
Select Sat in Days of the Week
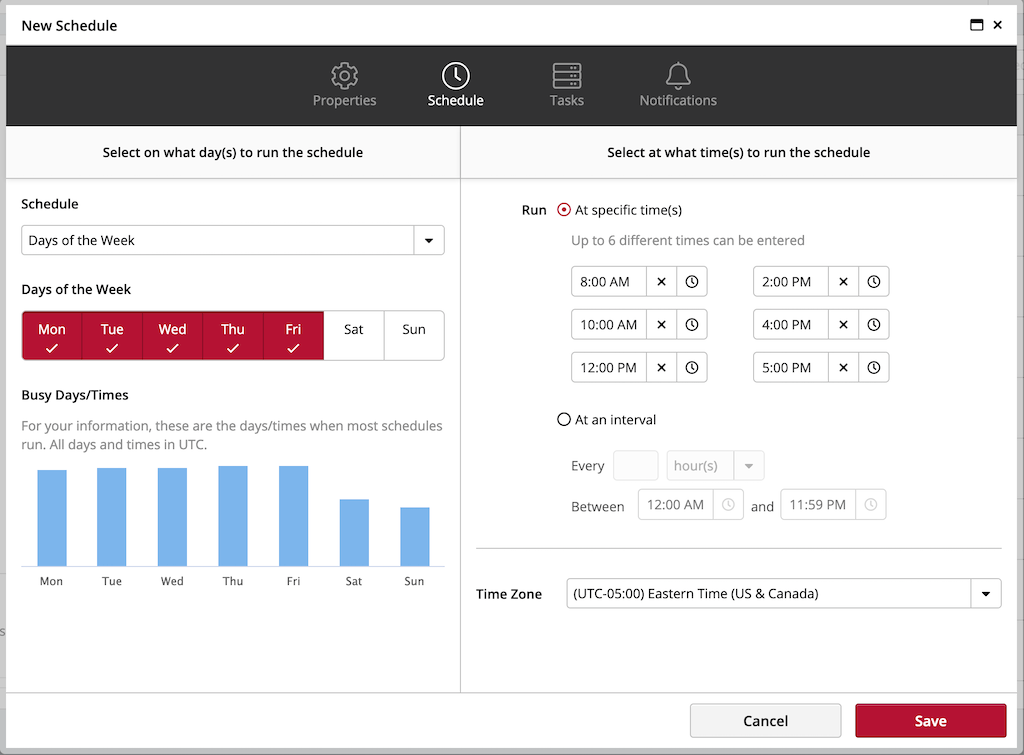(354, 336)
